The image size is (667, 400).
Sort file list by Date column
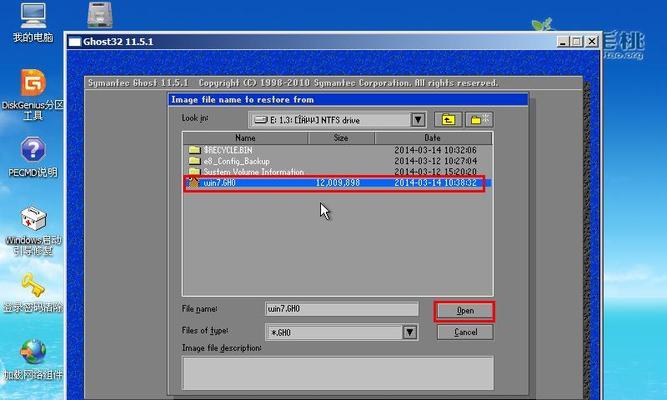[433, 138]
